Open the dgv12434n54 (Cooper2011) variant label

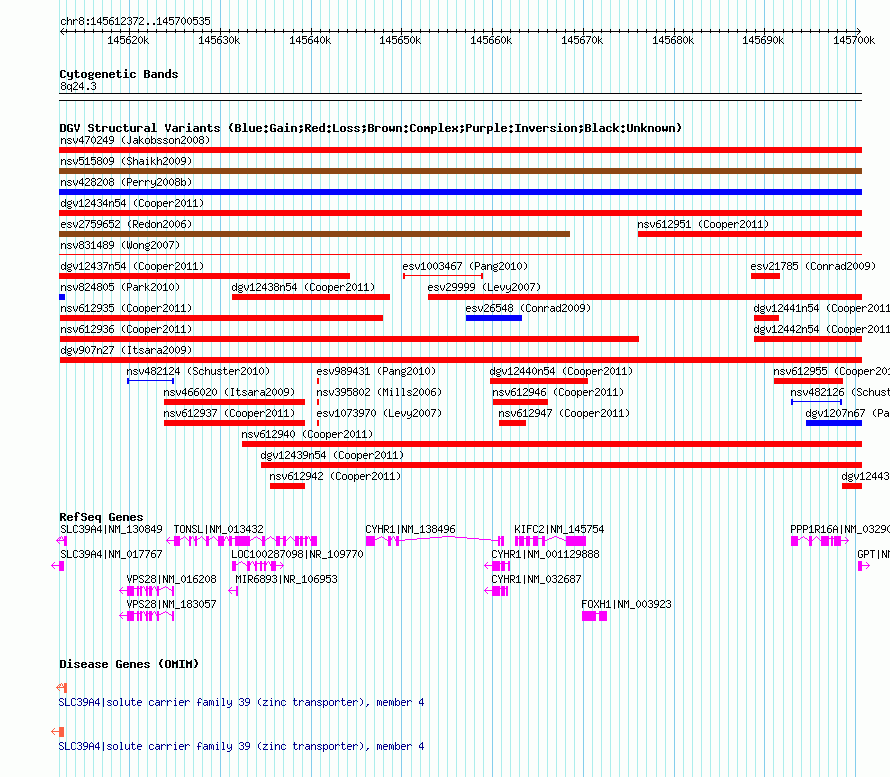(x=132, y=203)
